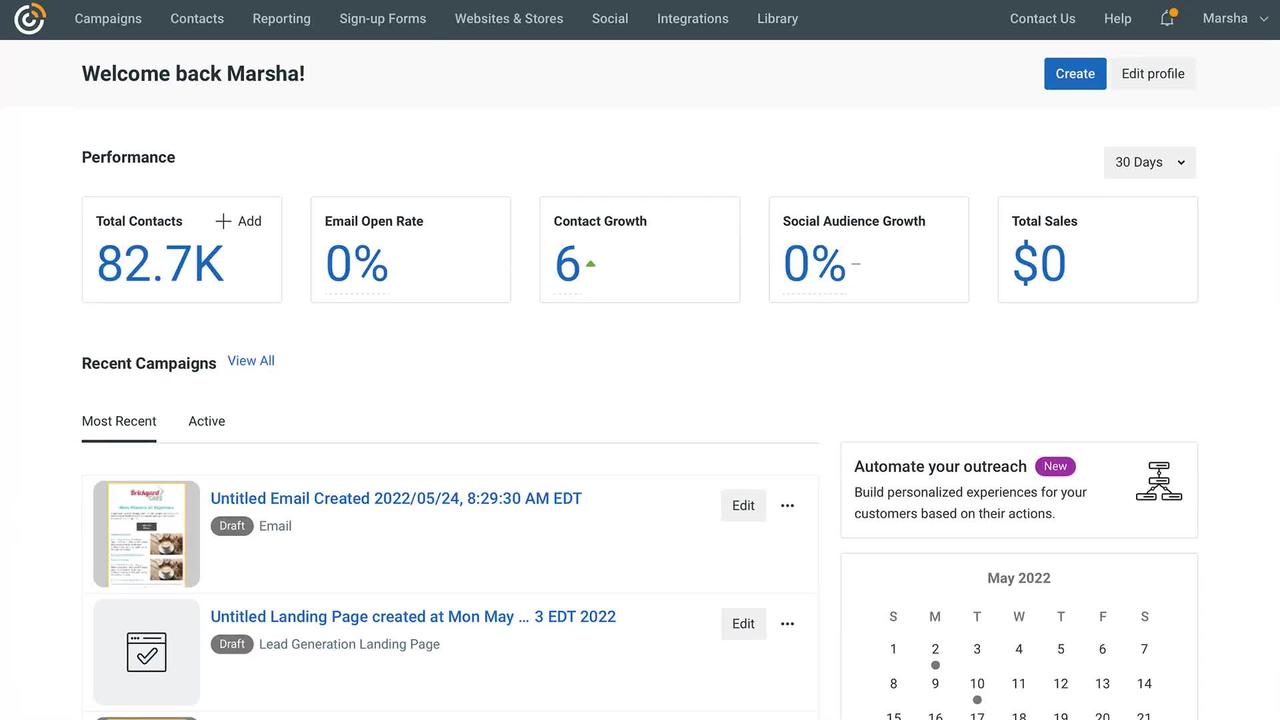Image resolution: width=1280 pixels, height=720 pixels.
Task: Open the notifications bell
Action: click(x=1167, y=18)
